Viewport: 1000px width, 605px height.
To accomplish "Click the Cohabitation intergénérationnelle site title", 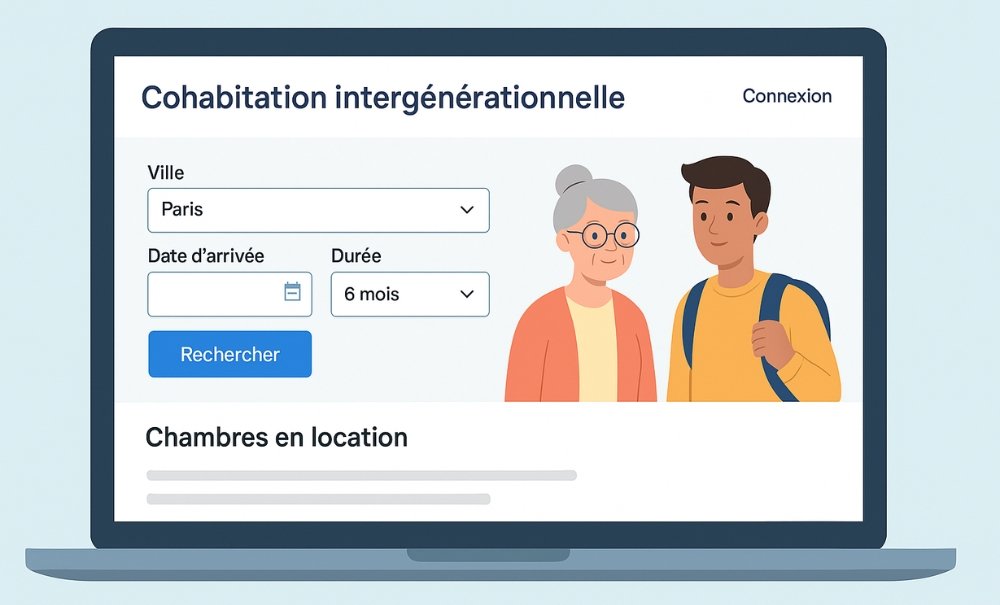I will [x=382, y=98].
